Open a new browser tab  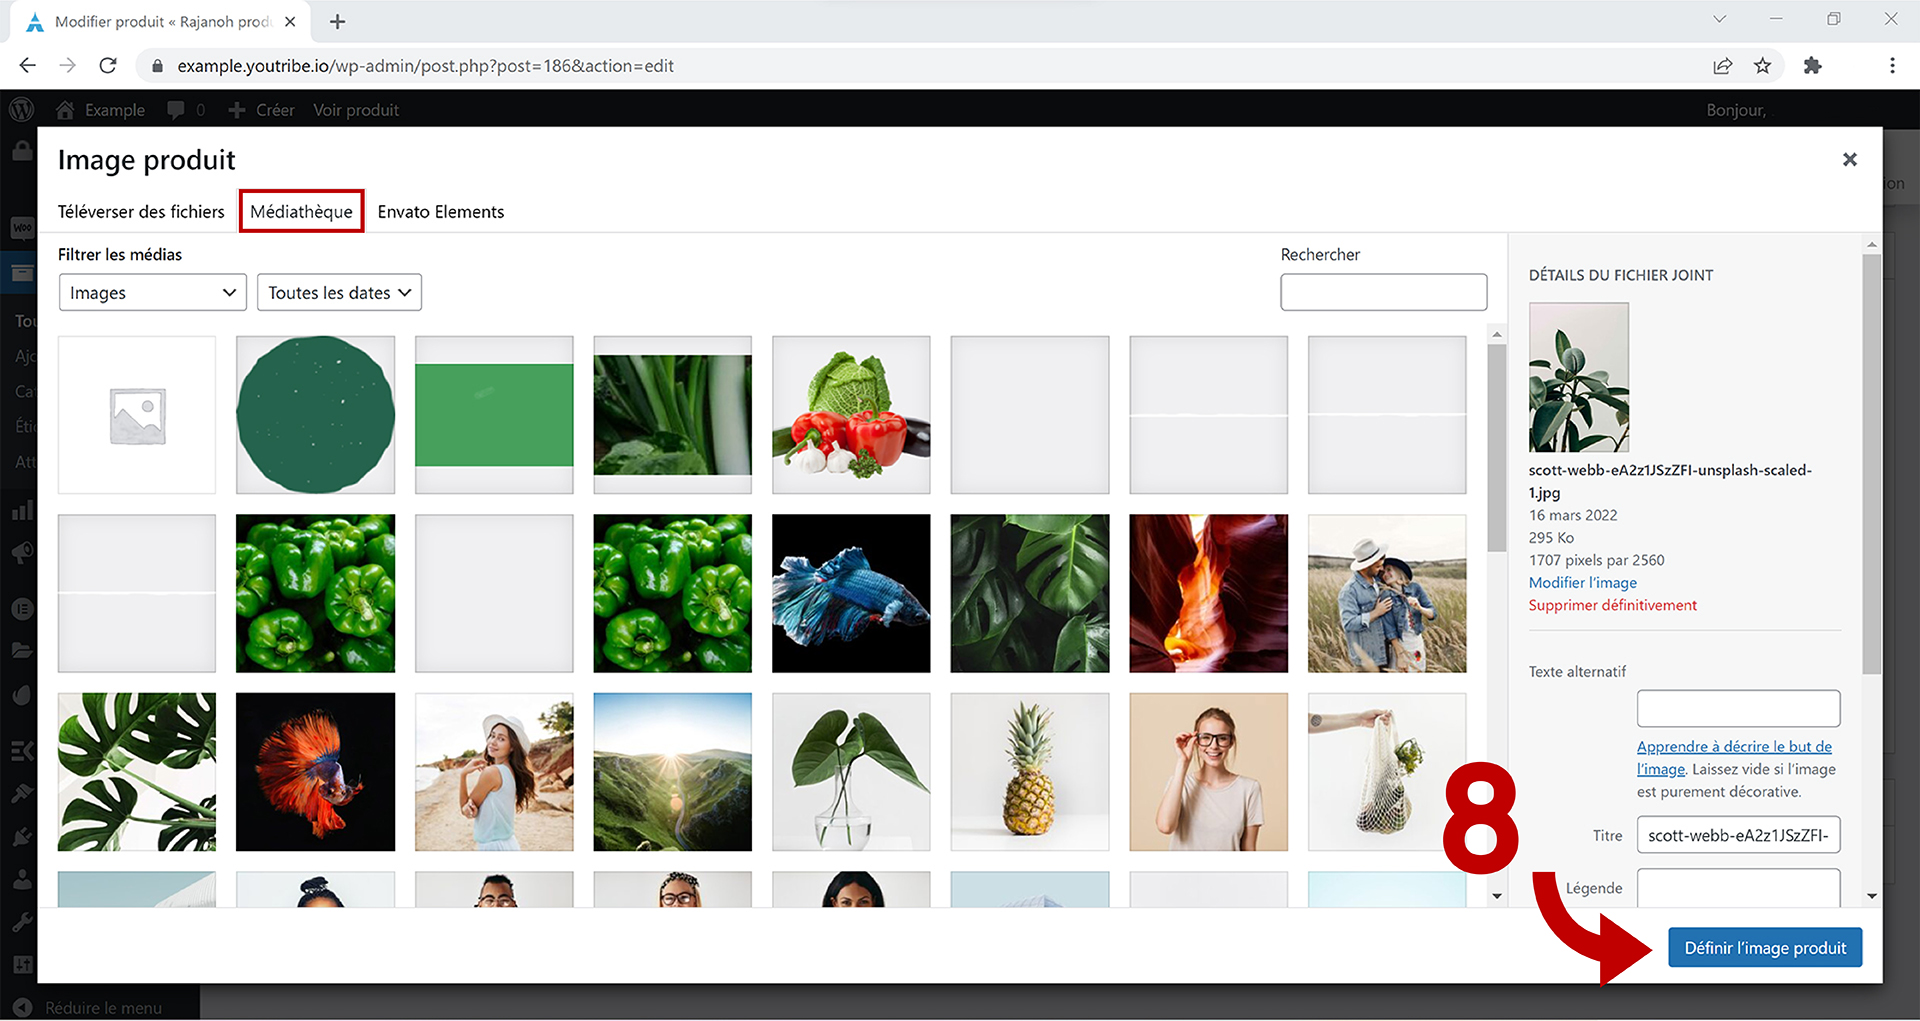pos(337,22)
